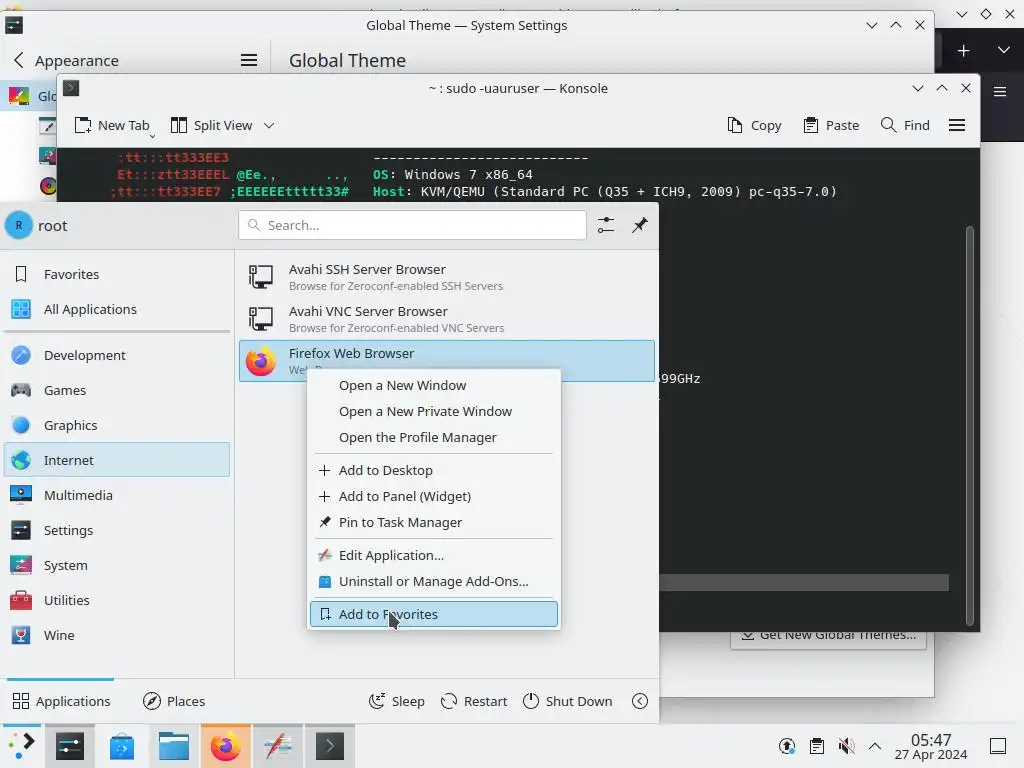Image resolution: width=1024 pixels, height=768 pixels.
Task: Choose Open the Profile Manager
Action: coord(434,438)
